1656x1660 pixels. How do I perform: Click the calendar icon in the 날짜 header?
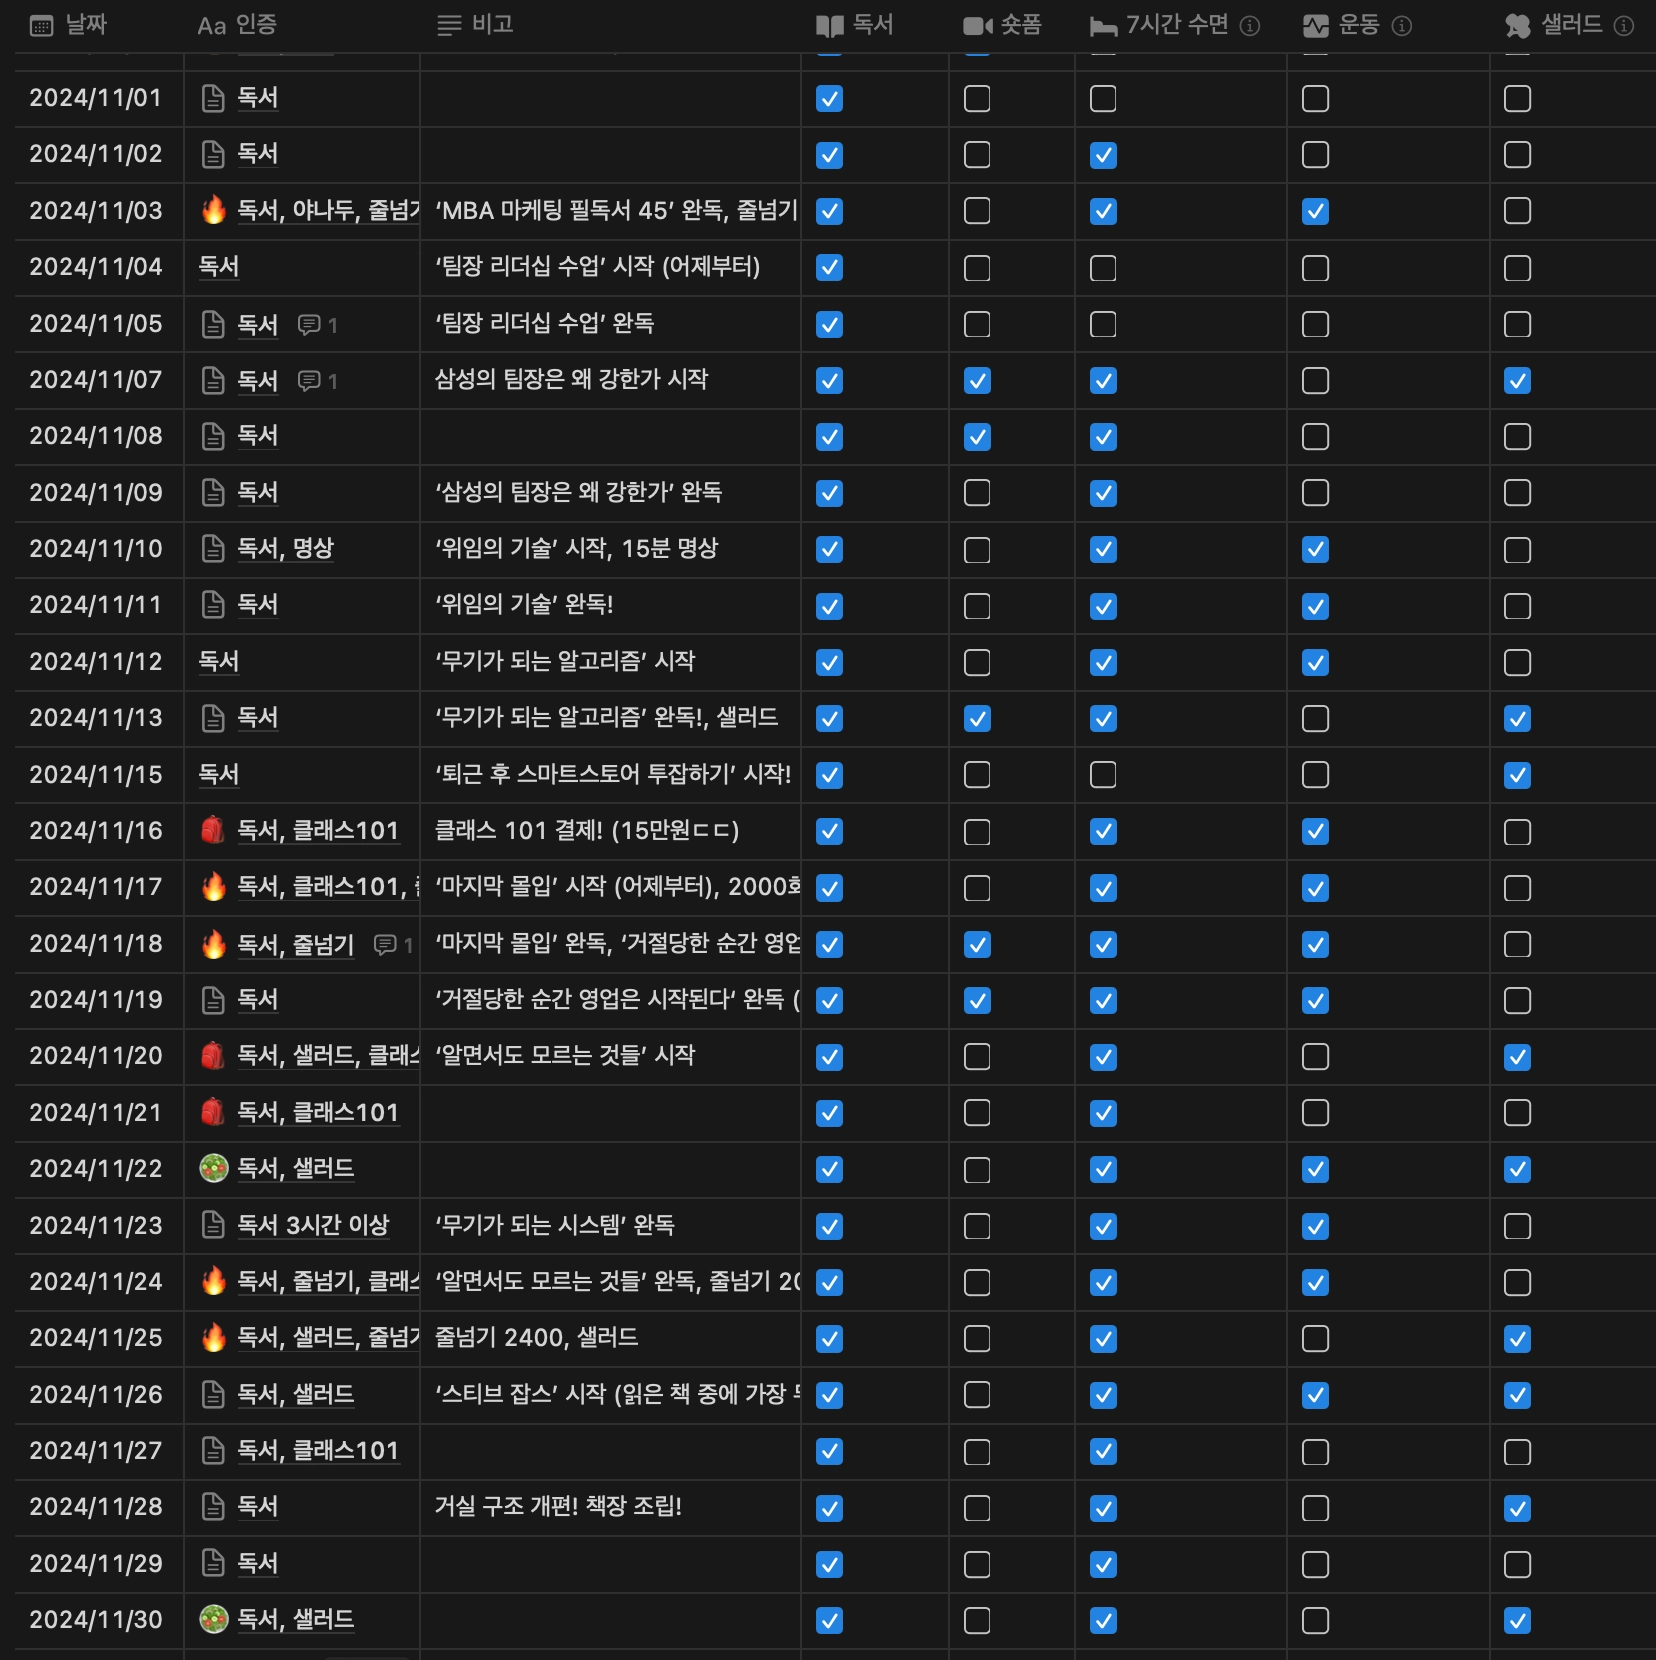pyautogui.click(x=41, y=26)
